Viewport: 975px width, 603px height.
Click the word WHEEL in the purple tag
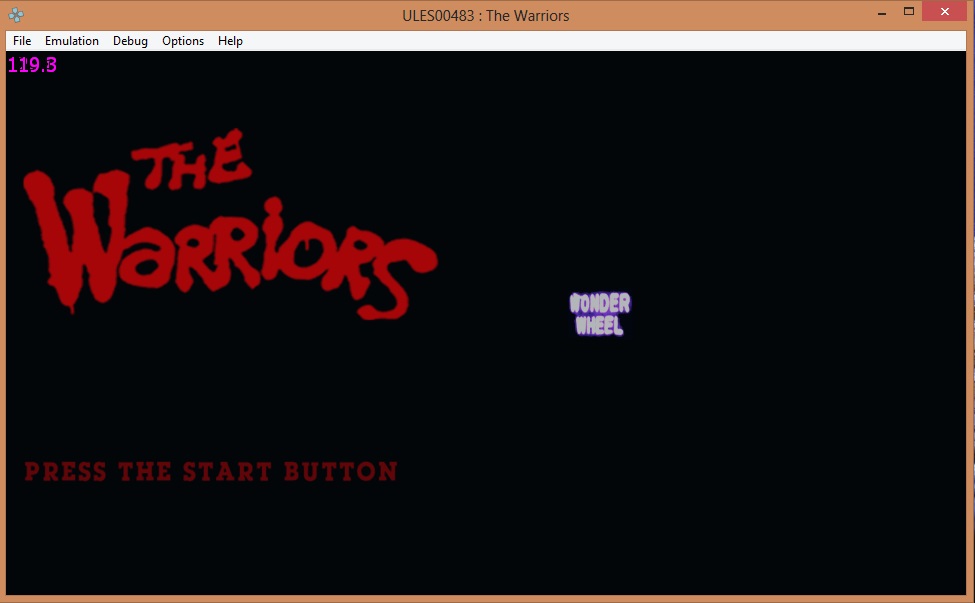pos(600,326)
